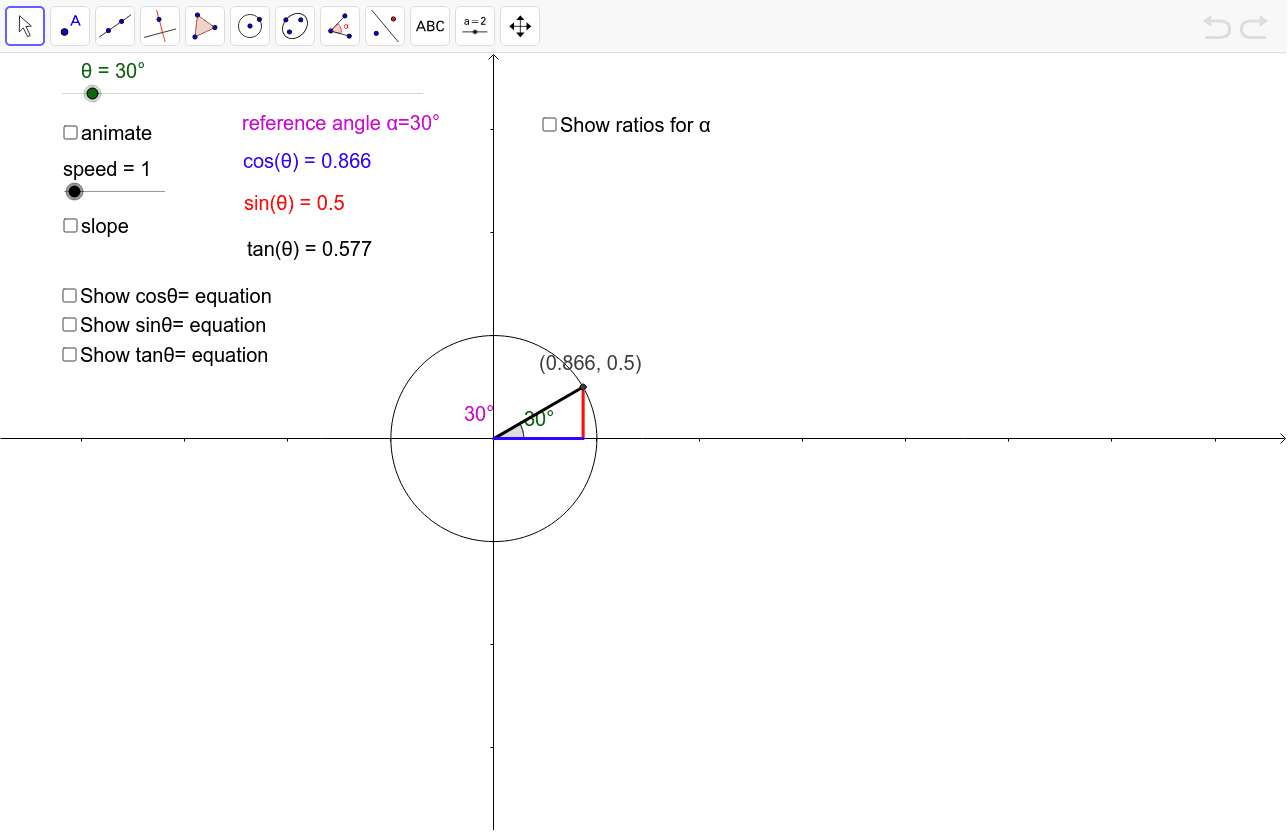The height and width of the screenshot is (832, 1288).
Task: Select the Slider a=2 tool
Action: (475, 26)
